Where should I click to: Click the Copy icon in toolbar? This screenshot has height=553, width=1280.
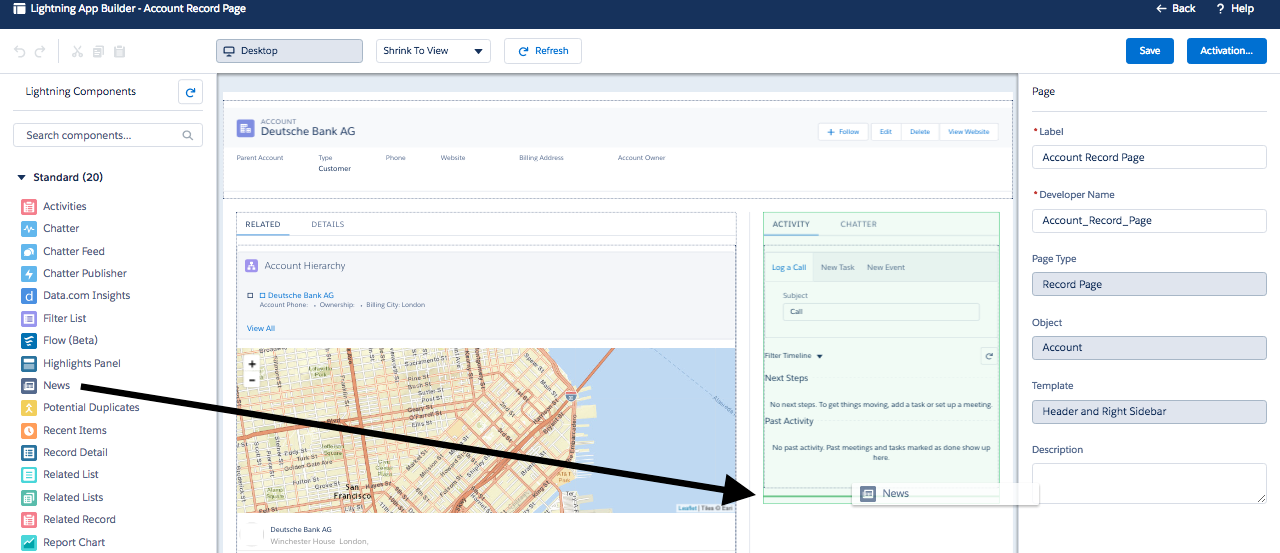99,51
